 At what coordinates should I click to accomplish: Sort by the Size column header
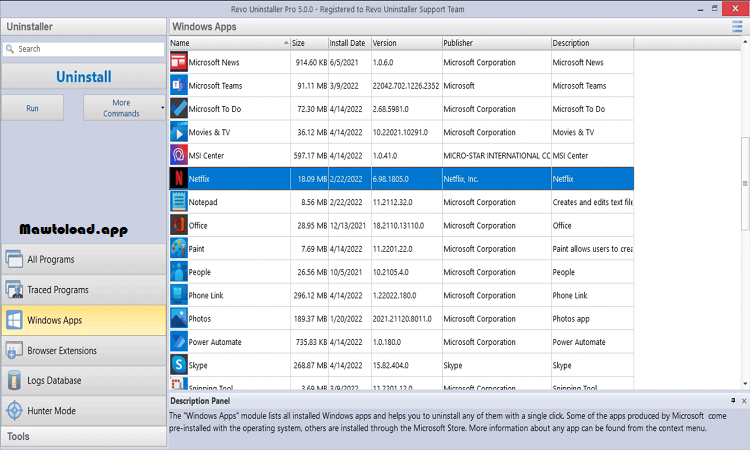[309, 43]
